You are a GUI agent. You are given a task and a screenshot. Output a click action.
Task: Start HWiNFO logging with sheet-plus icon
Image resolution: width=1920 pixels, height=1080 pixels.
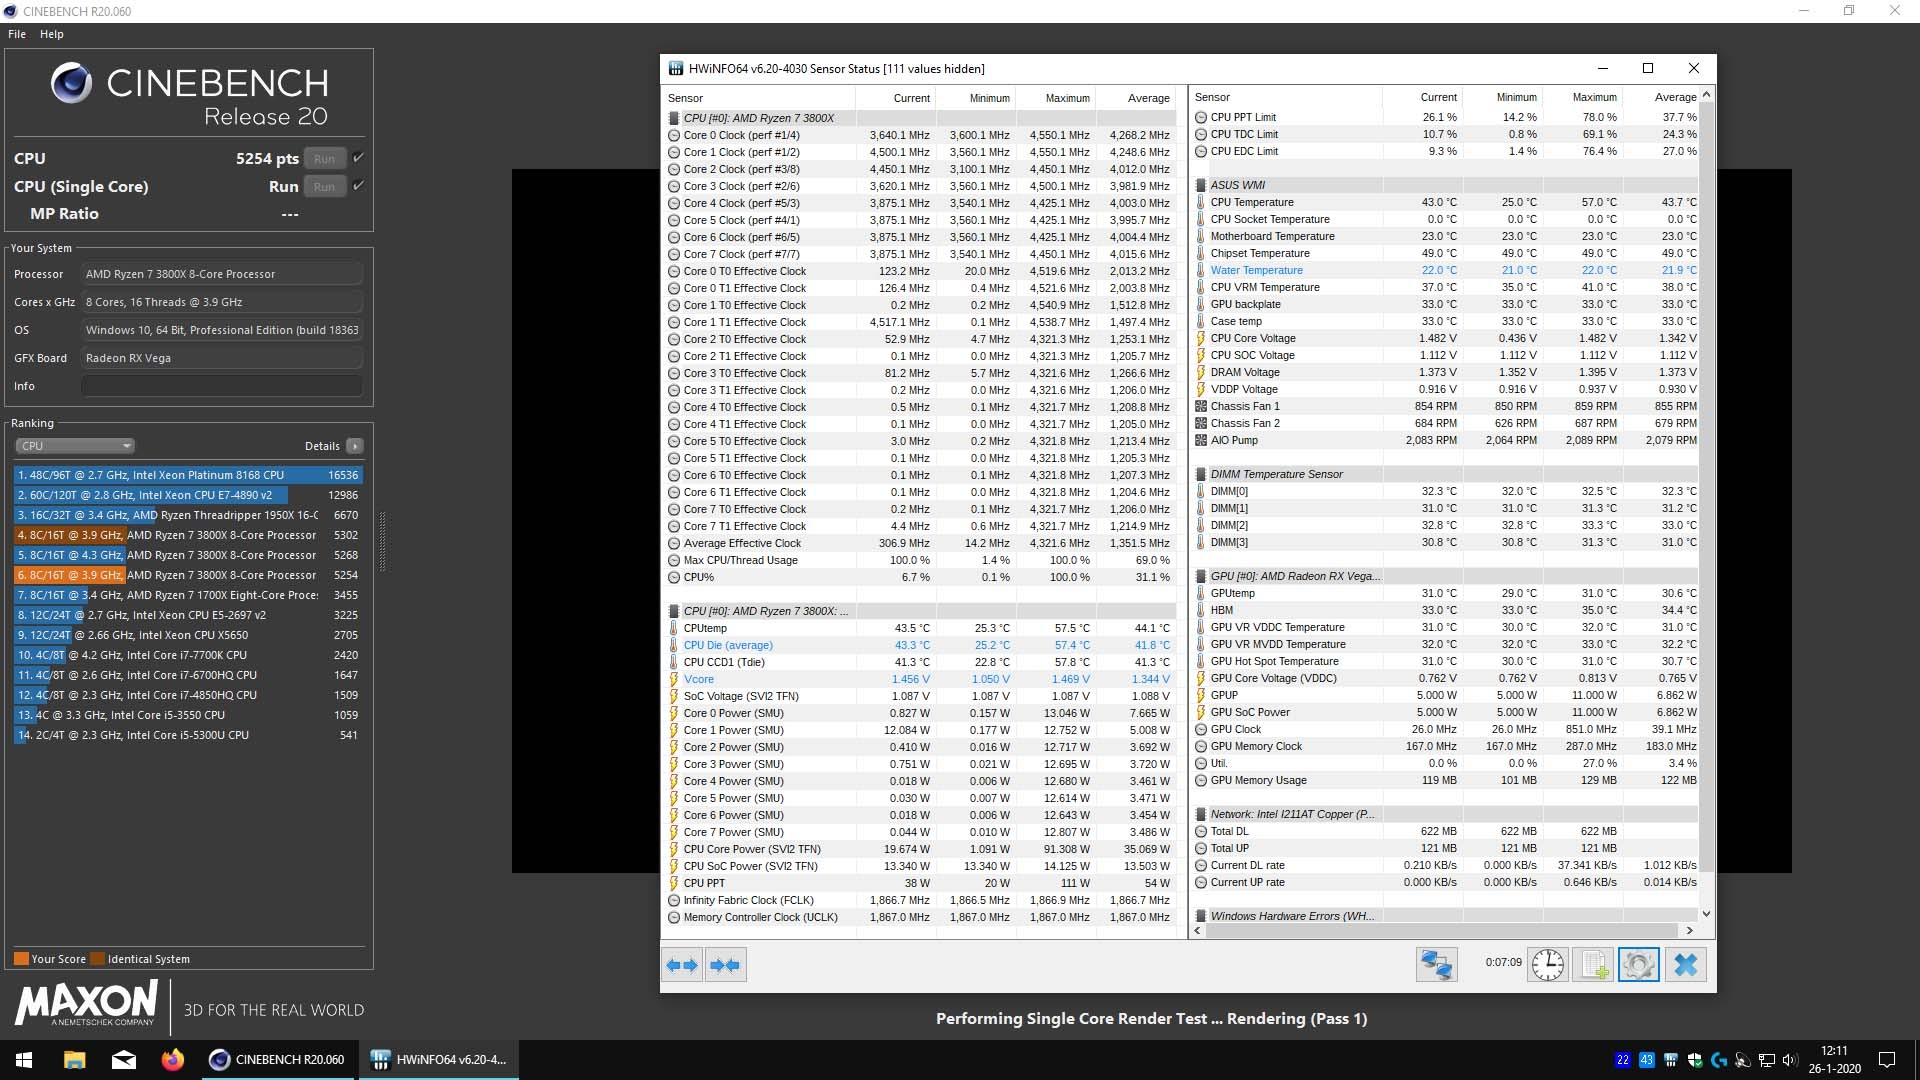pyautogui.click(x=1593, y=965)
